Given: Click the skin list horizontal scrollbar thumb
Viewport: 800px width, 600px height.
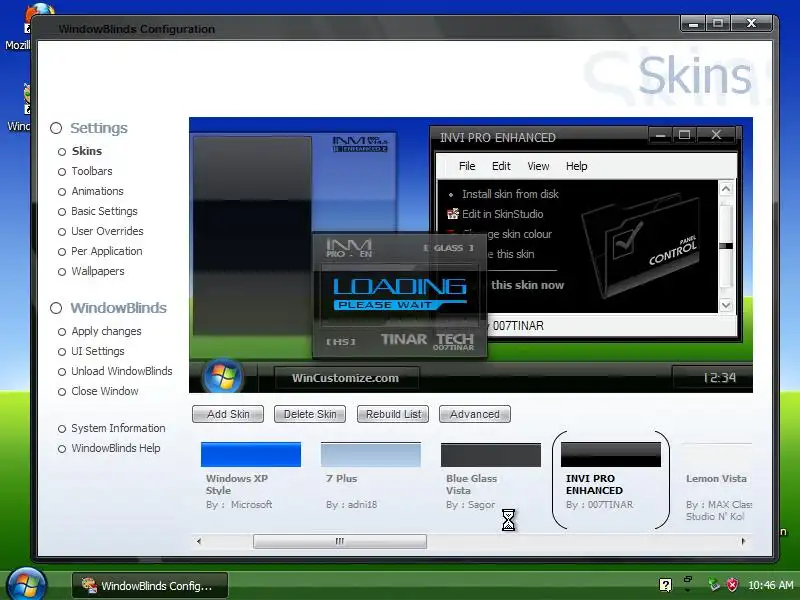Looking at the screenshot, I should coord(340,541).
